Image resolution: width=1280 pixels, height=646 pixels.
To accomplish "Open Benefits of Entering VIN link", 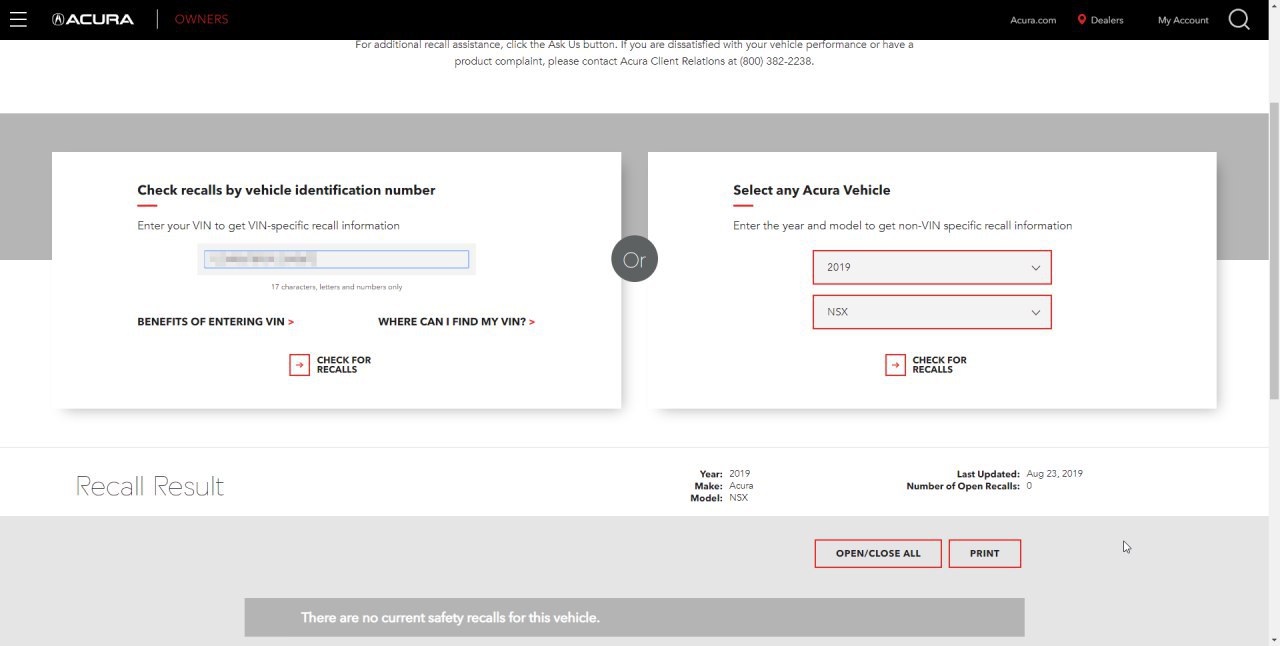I will 215,322.
